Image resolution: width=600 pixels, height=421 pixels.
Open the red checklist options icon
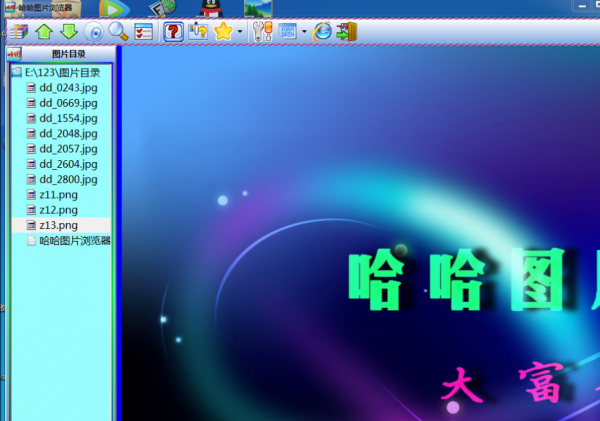[143, 31]
